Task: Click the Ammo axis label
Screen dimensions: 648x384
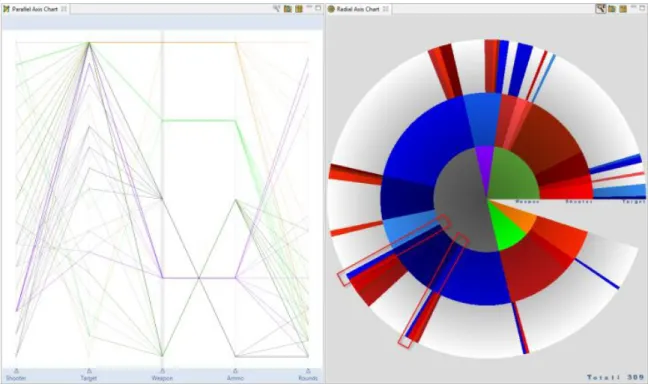Action: [235, 378]
